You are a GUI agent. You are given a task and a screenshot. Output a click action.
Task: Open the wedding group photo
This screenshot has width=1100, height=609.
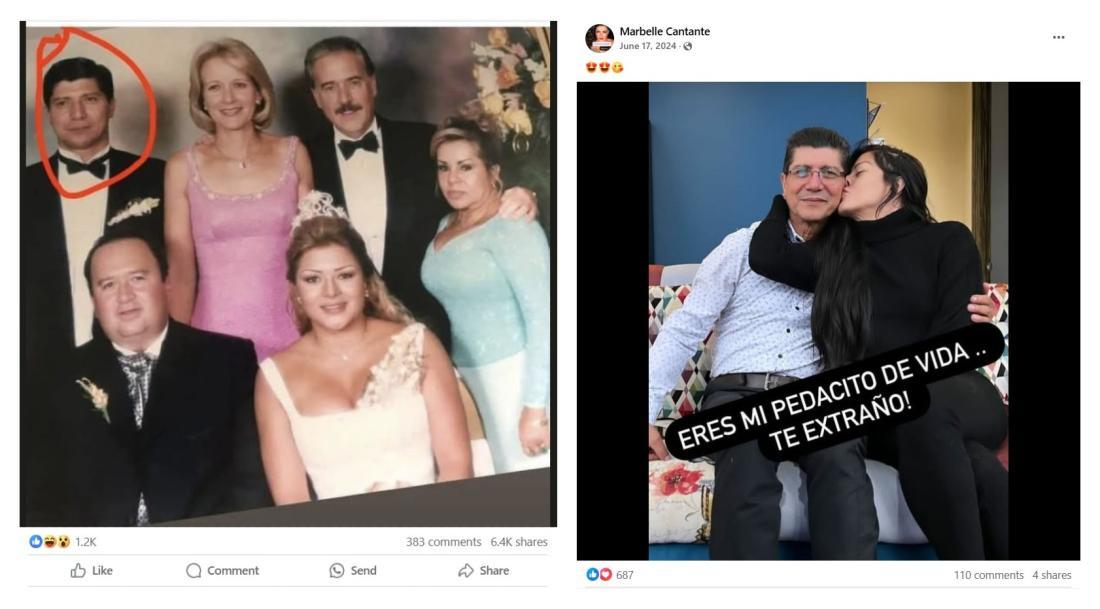288,274
